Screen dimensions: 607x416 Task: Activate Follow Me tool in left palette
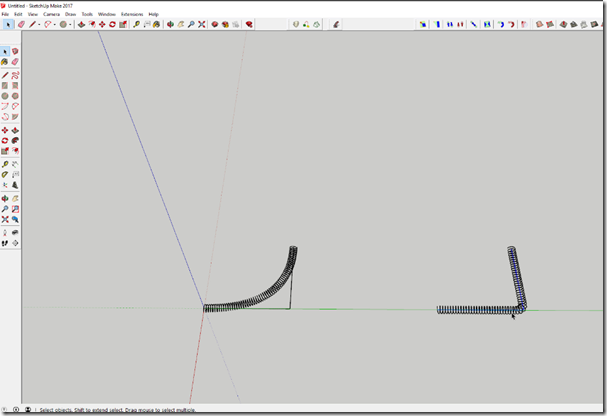point(15,140)
